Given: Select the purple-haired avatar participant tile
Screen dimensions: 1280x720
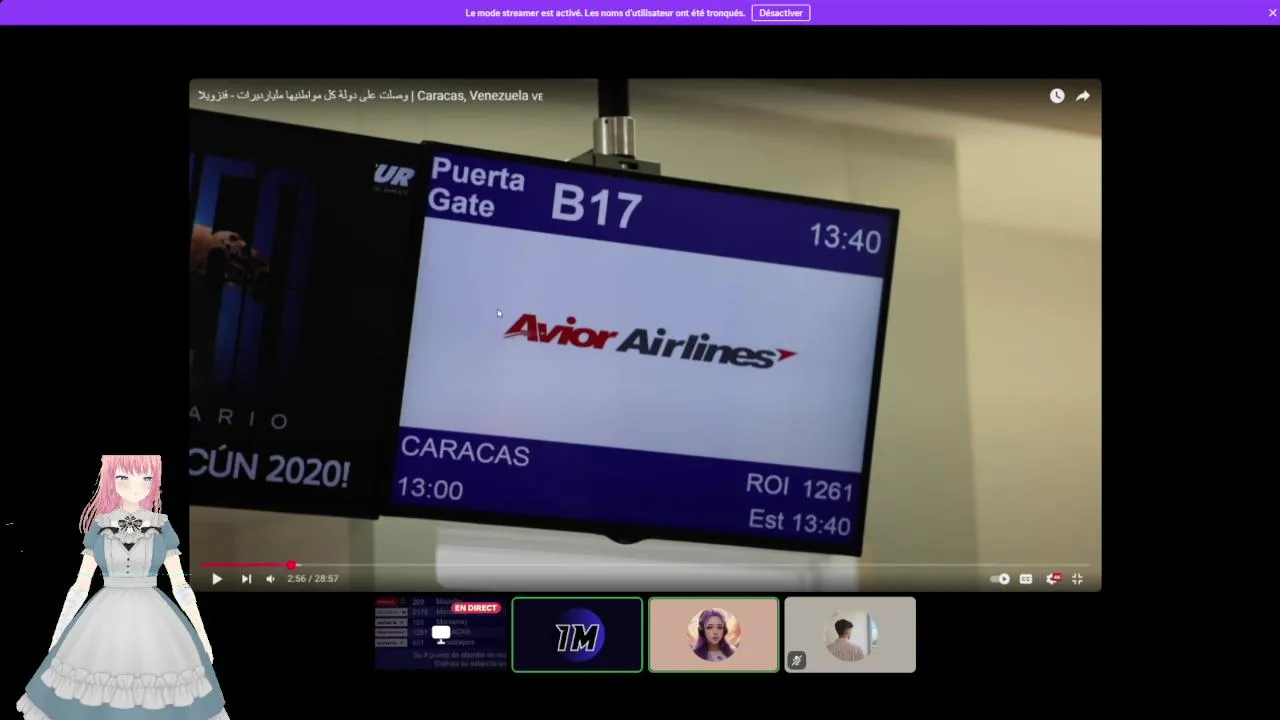Looking at the screenshot, I should 713,634.
